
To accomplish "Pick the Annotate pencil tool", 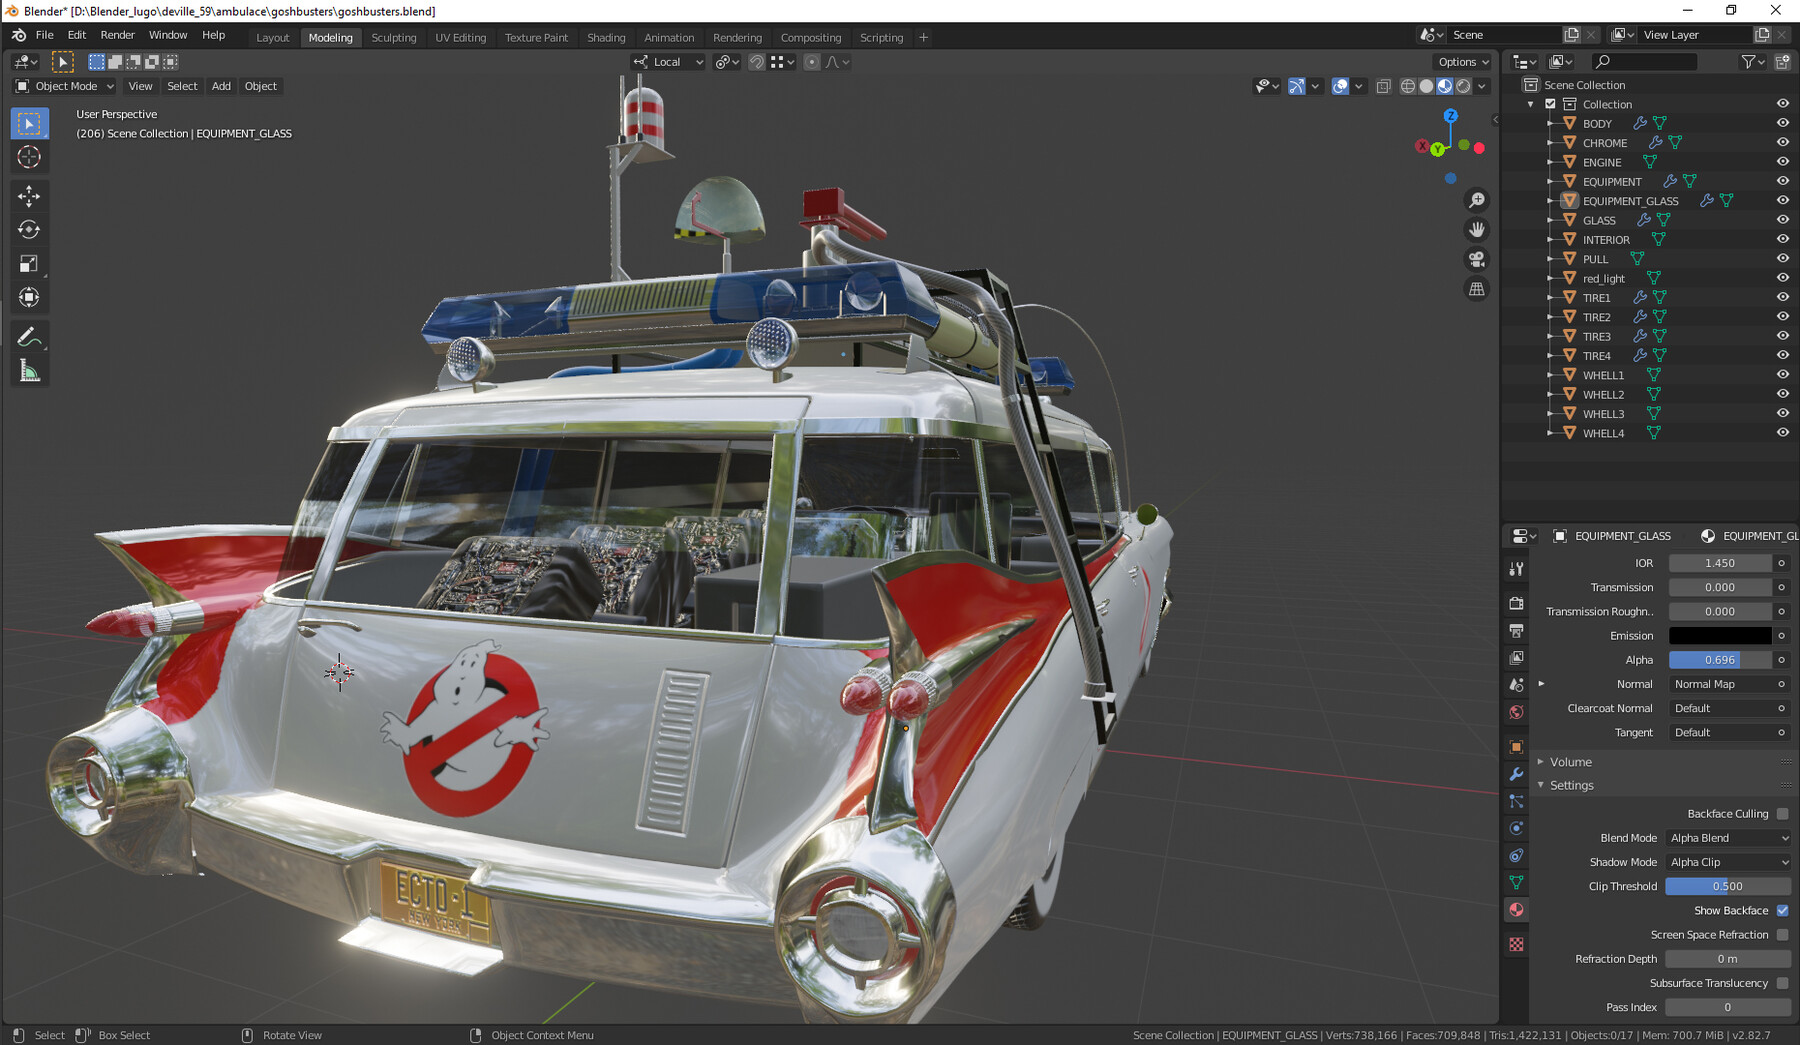I will 29,337.
